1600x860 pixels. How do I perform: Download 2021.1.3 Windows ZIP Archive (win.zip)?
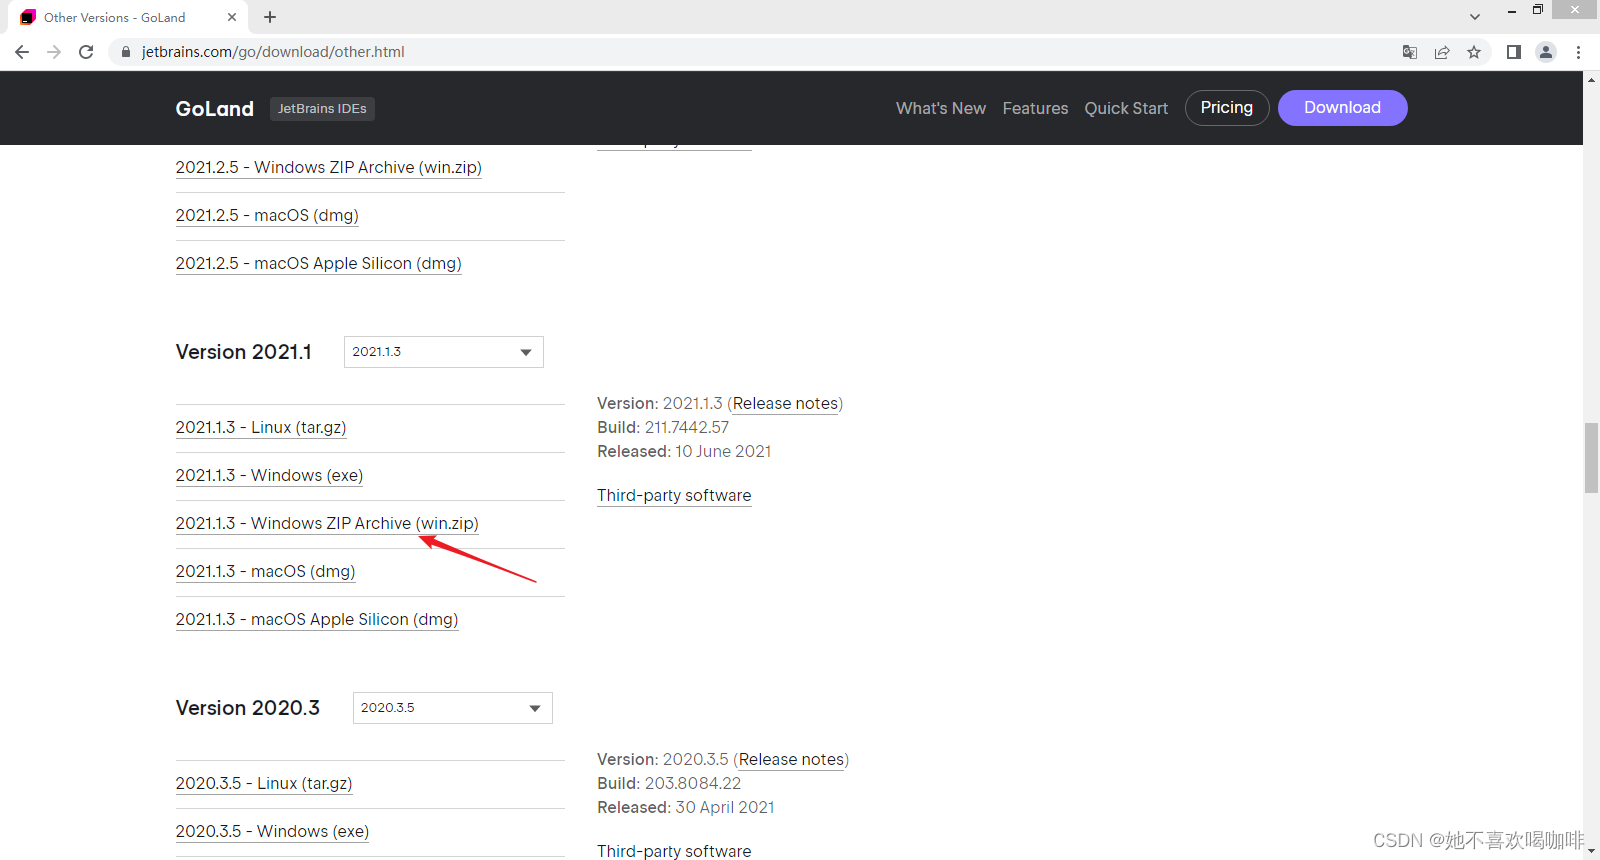pos(327,524)
